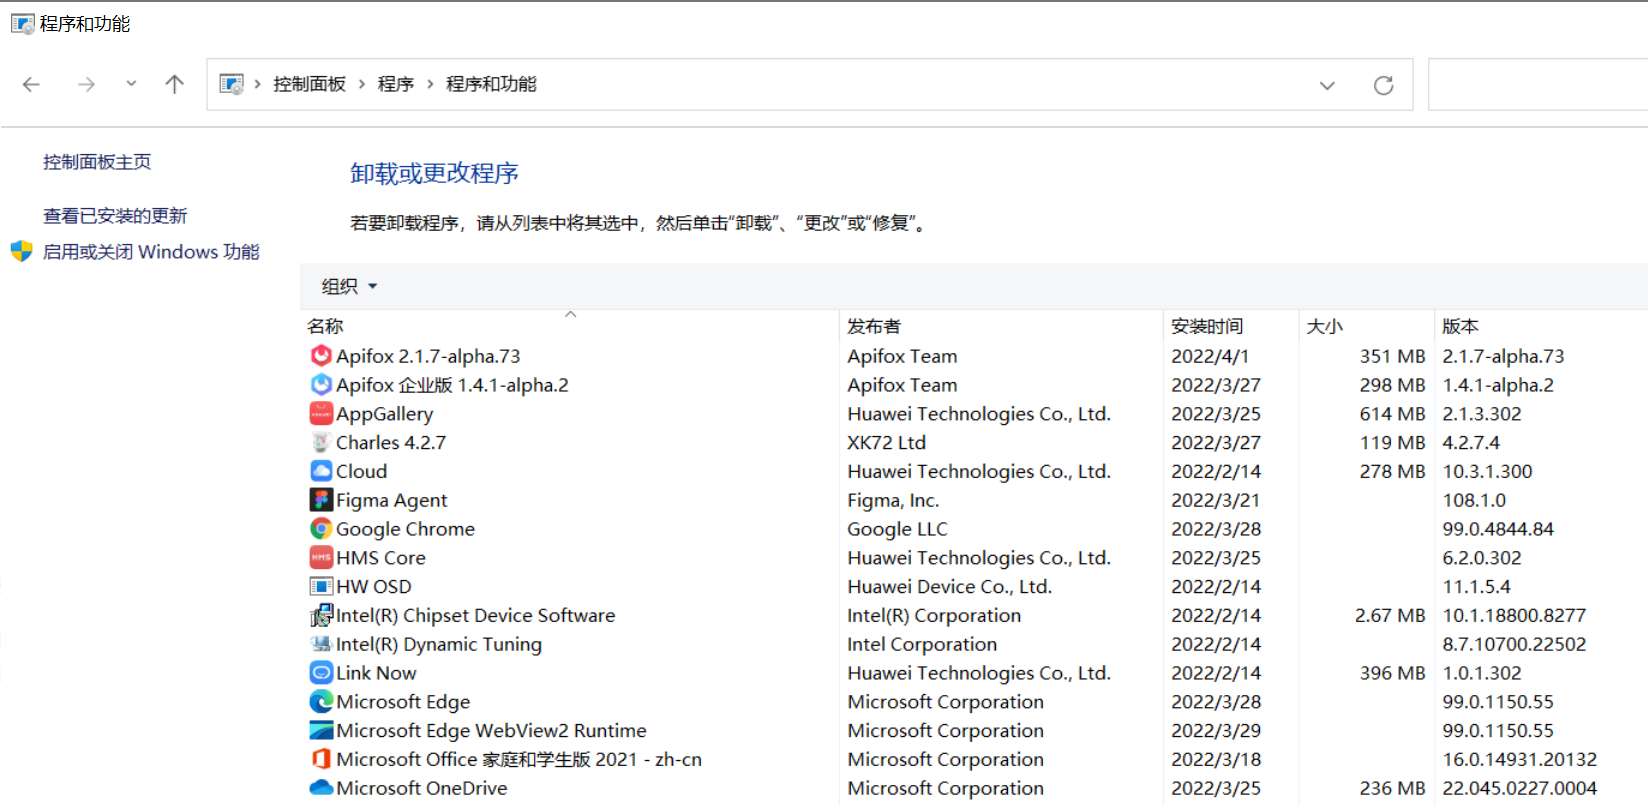Open 查看已安装的更新 link
Viewport: 1648px width, 805px height.
pyautogui.click(x=115, y=216)
